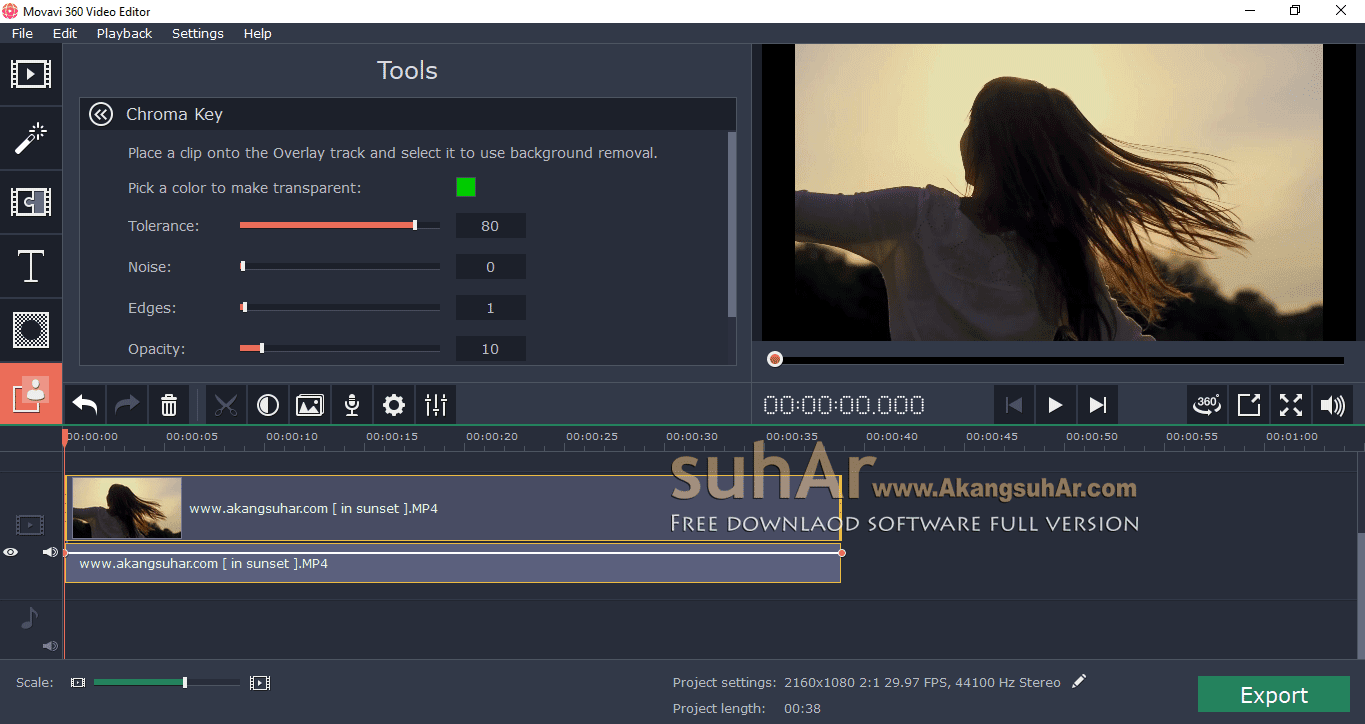Go back from Chroma Key panel
The height and width of the screenshot is (724, 1365).
tap(101, 114)
